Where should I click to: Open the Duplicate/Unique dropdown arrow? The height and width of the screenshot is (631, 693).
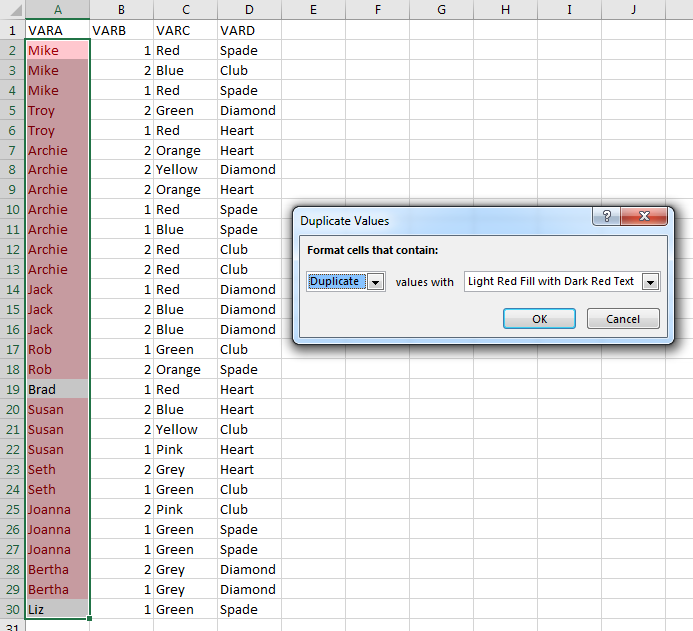pyautogui.click(x=376, y=282)
